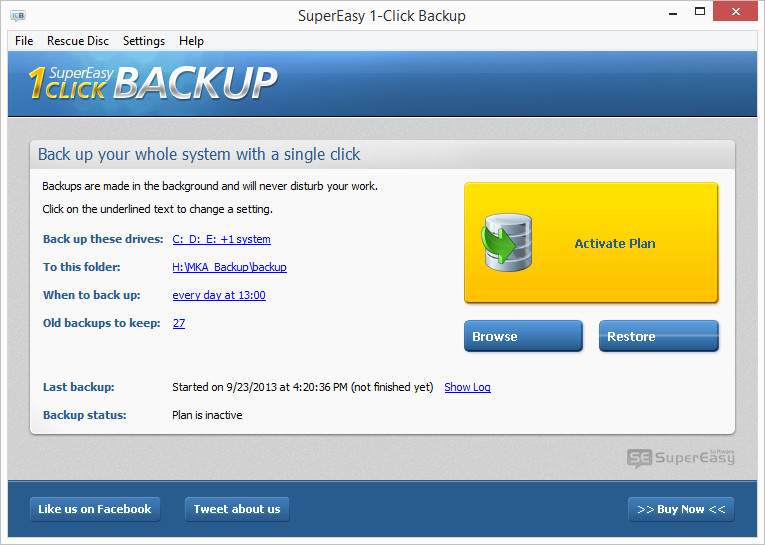Click the Buy Now button

(681, 509)
